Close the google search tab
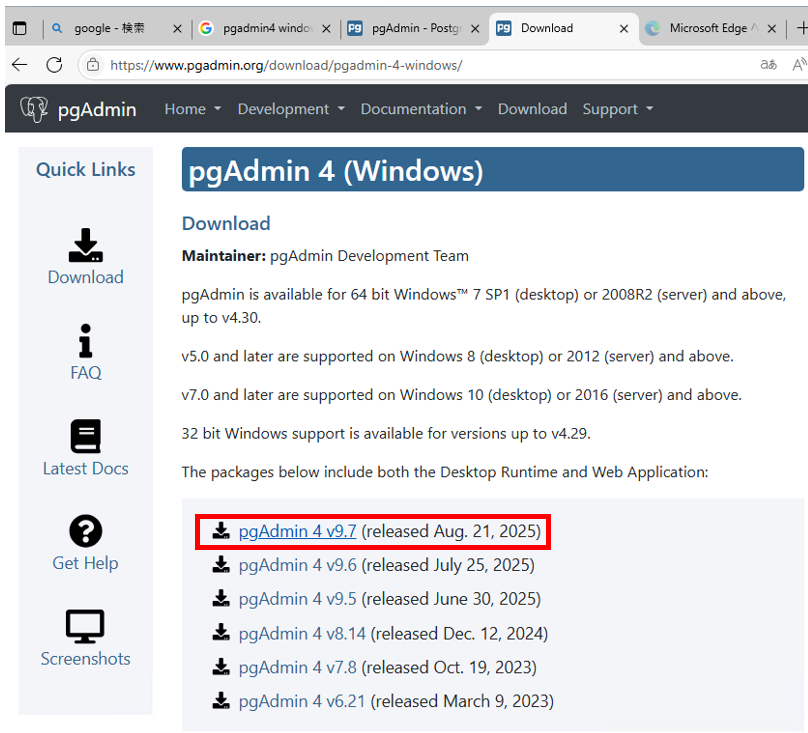 (177, 29)
